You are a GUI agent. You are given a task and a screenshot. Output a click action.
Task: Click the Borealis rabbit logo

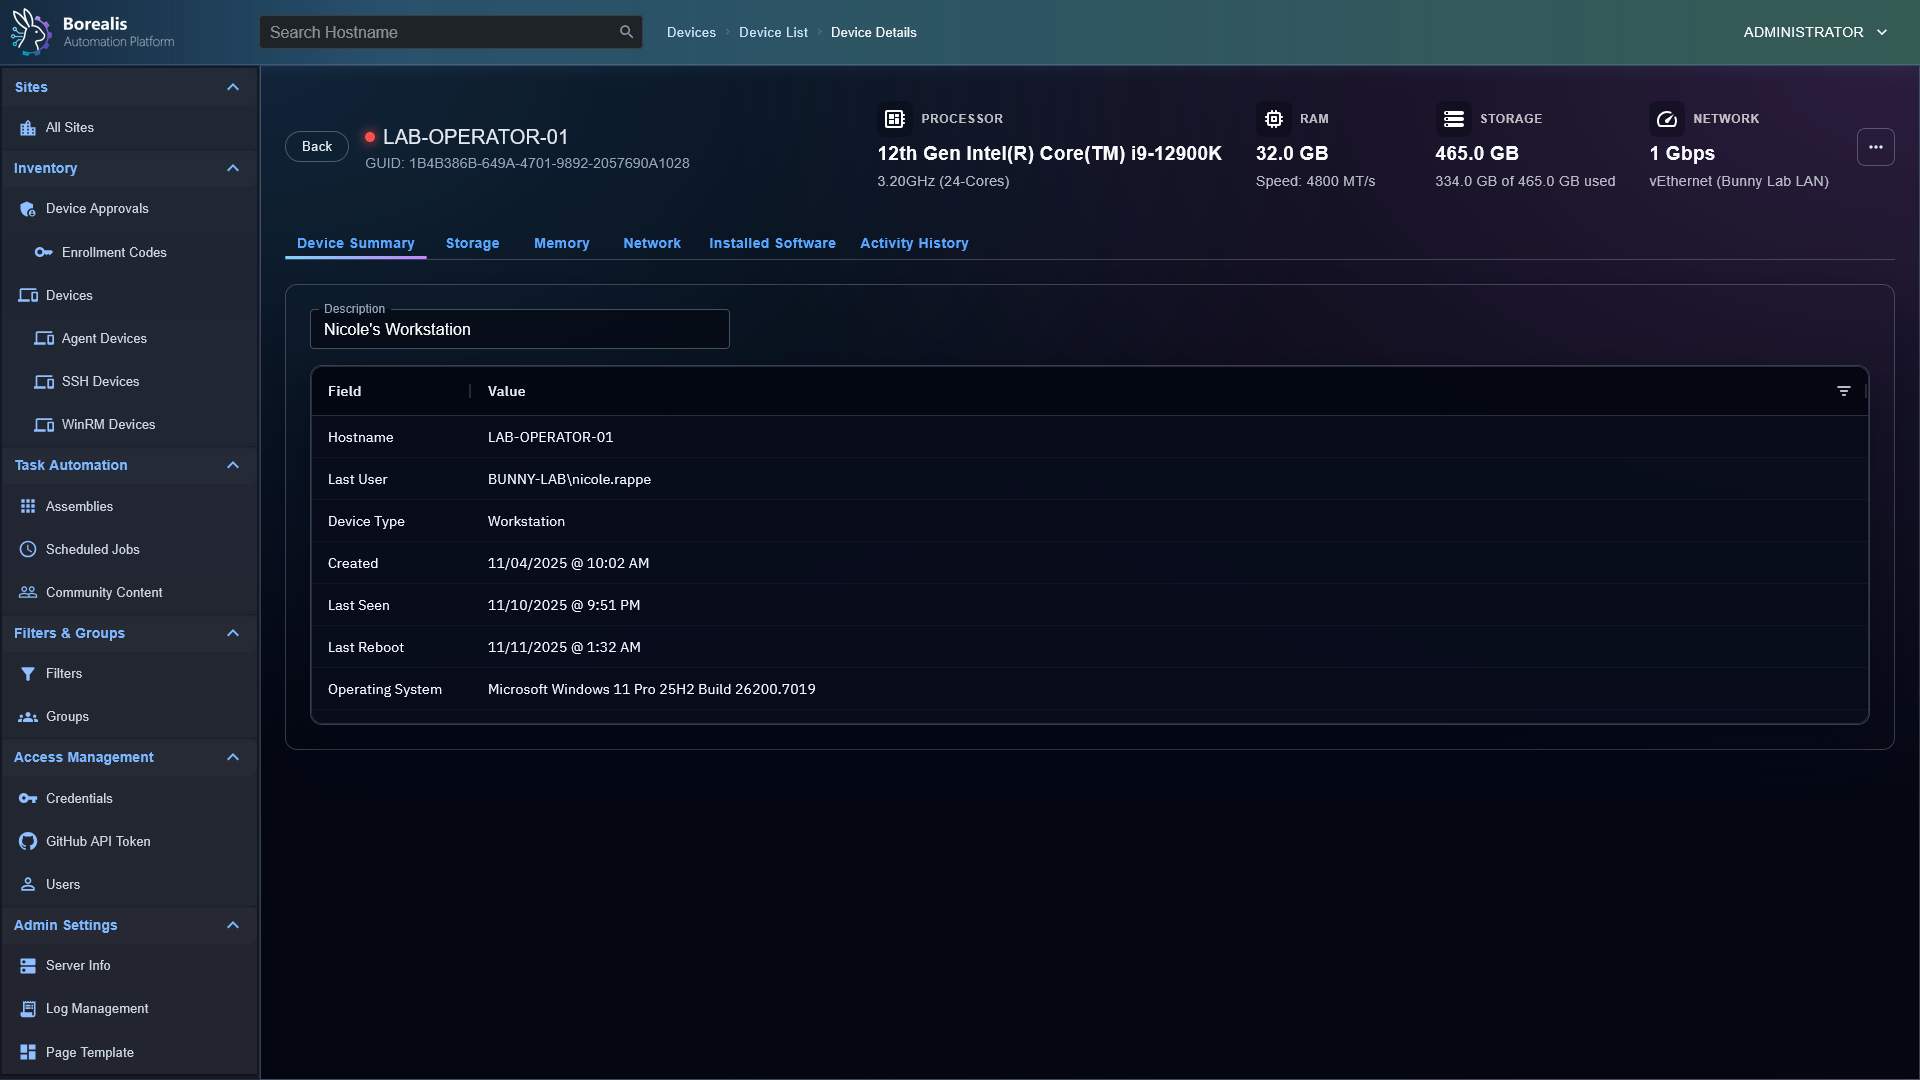click(31, 32)
